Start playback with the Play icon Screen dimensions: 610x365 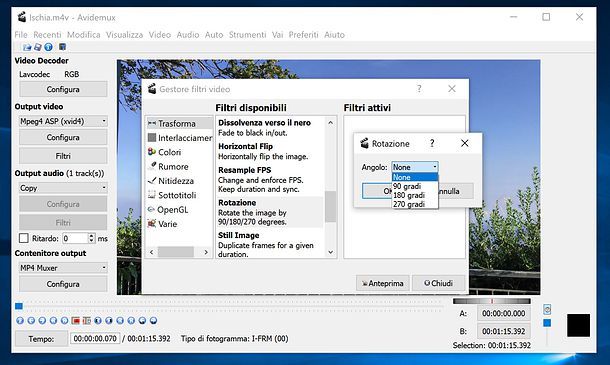pyautogui.click(x=20, y=321)
